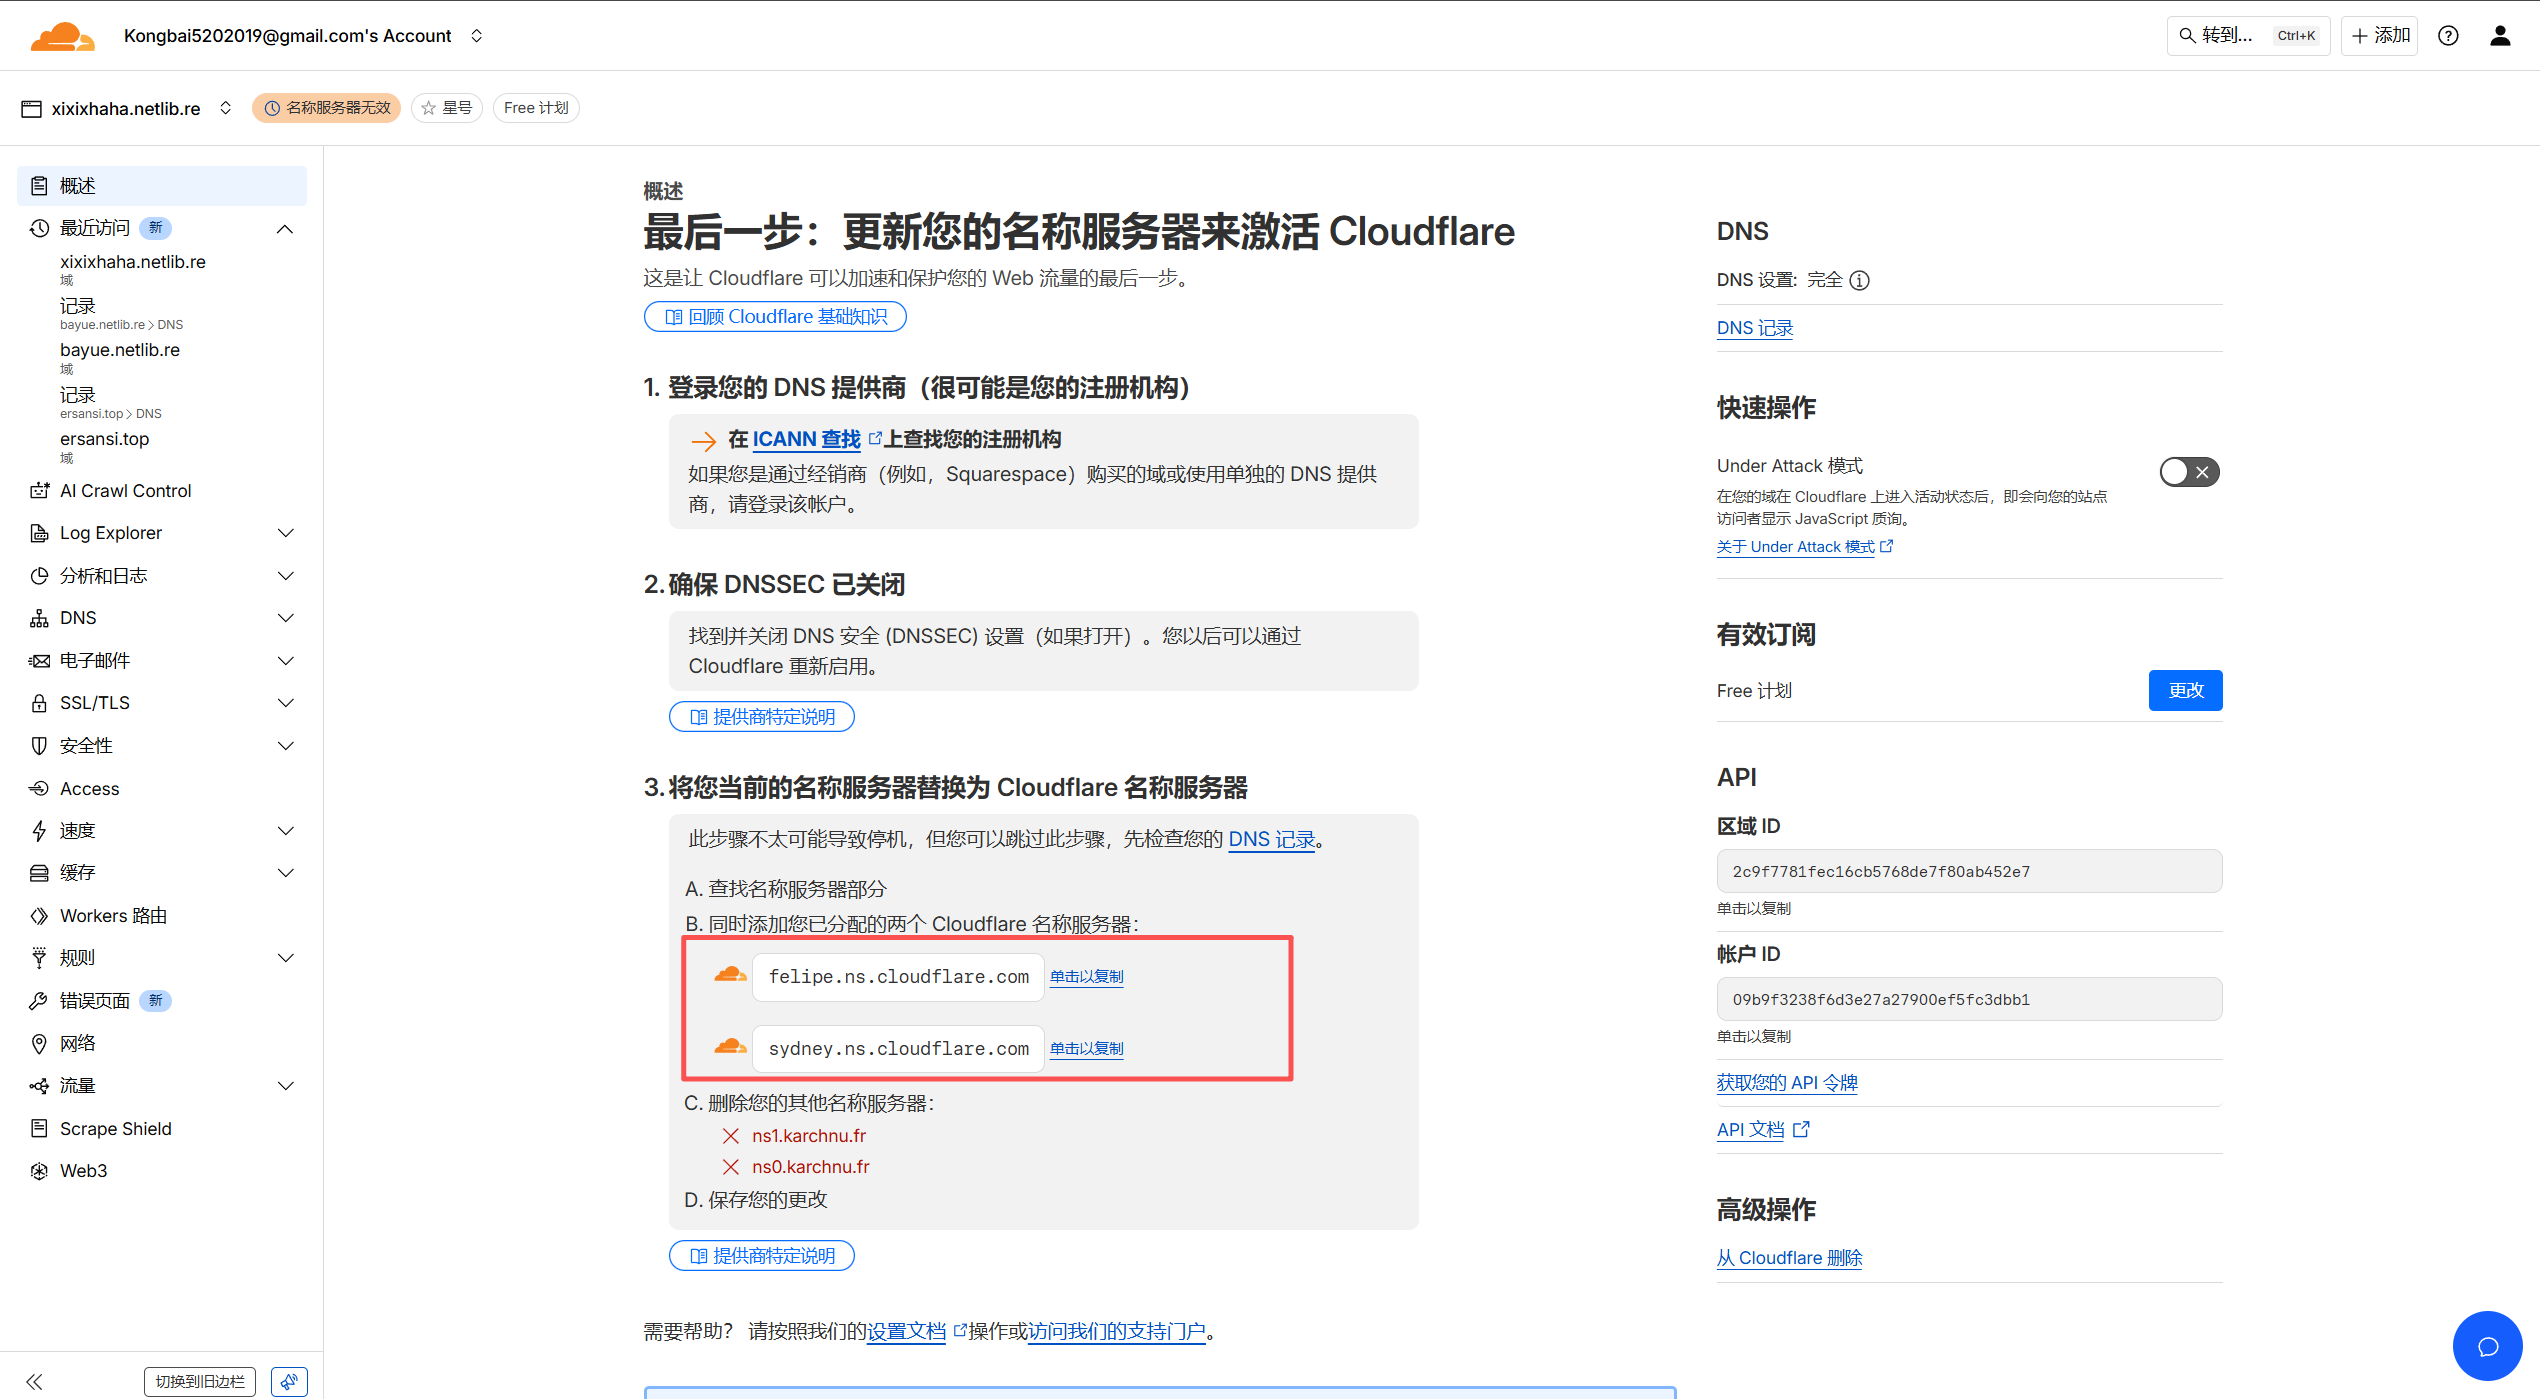This screenshot has height=1399, width=2540.
Task: Open AI Crawl Control menu item
Action: 125,491
